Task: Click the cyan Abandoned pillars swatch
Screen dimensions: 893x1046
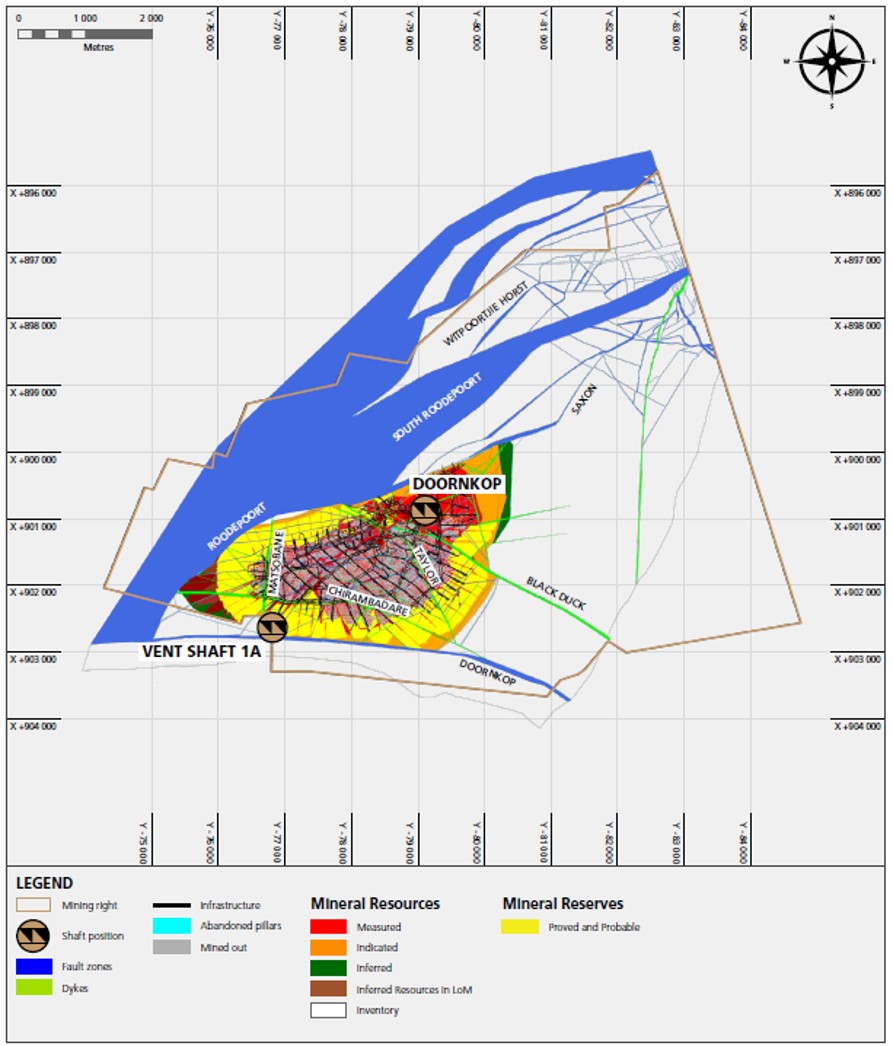Action: point(171,926)
